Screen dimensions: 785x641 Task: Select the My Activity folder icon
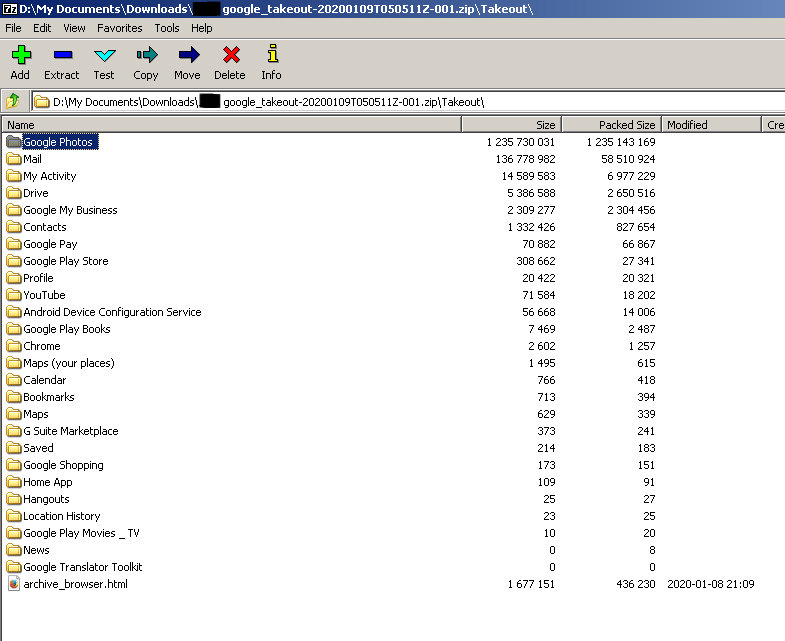tap(14, 176)
